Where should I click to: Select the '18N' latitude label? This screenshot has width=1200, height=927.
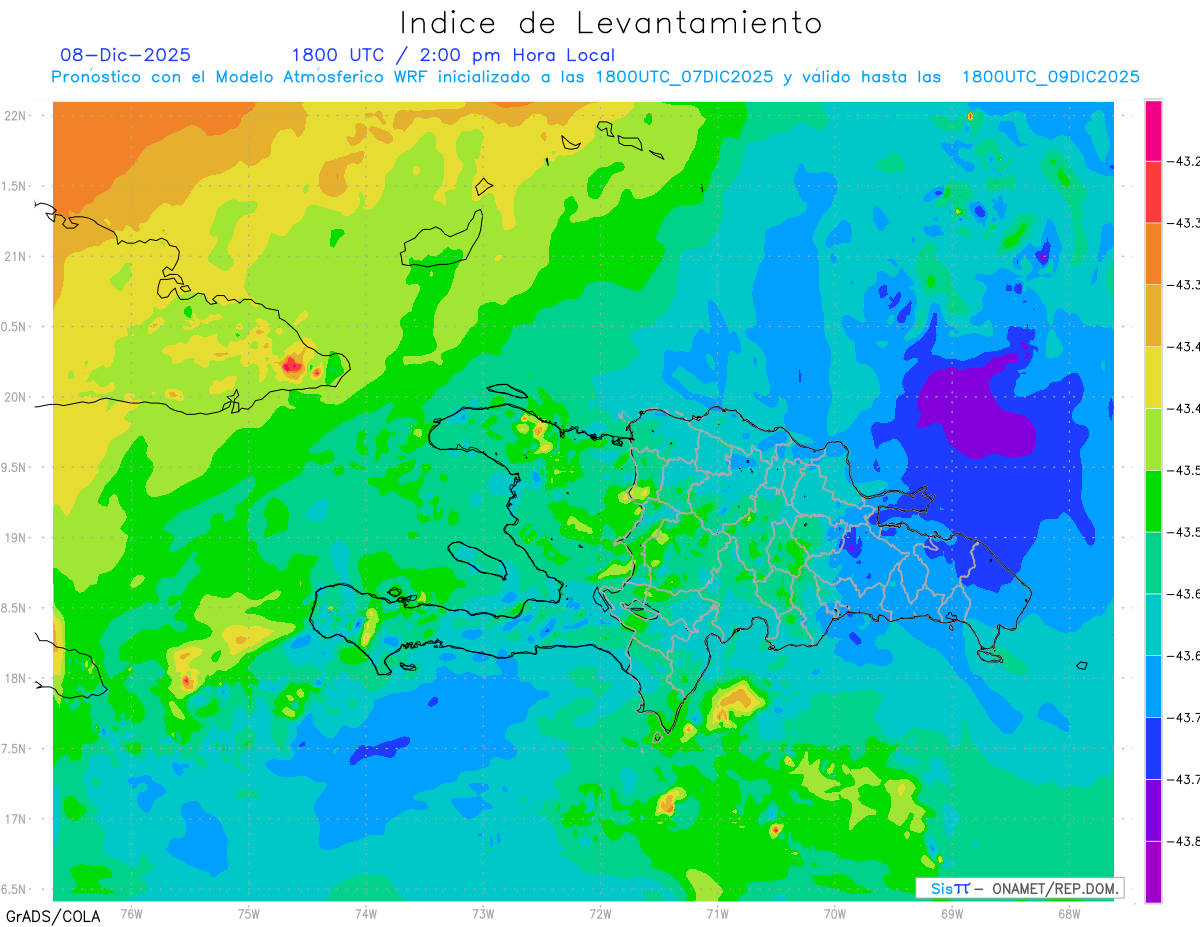[16, 678]
